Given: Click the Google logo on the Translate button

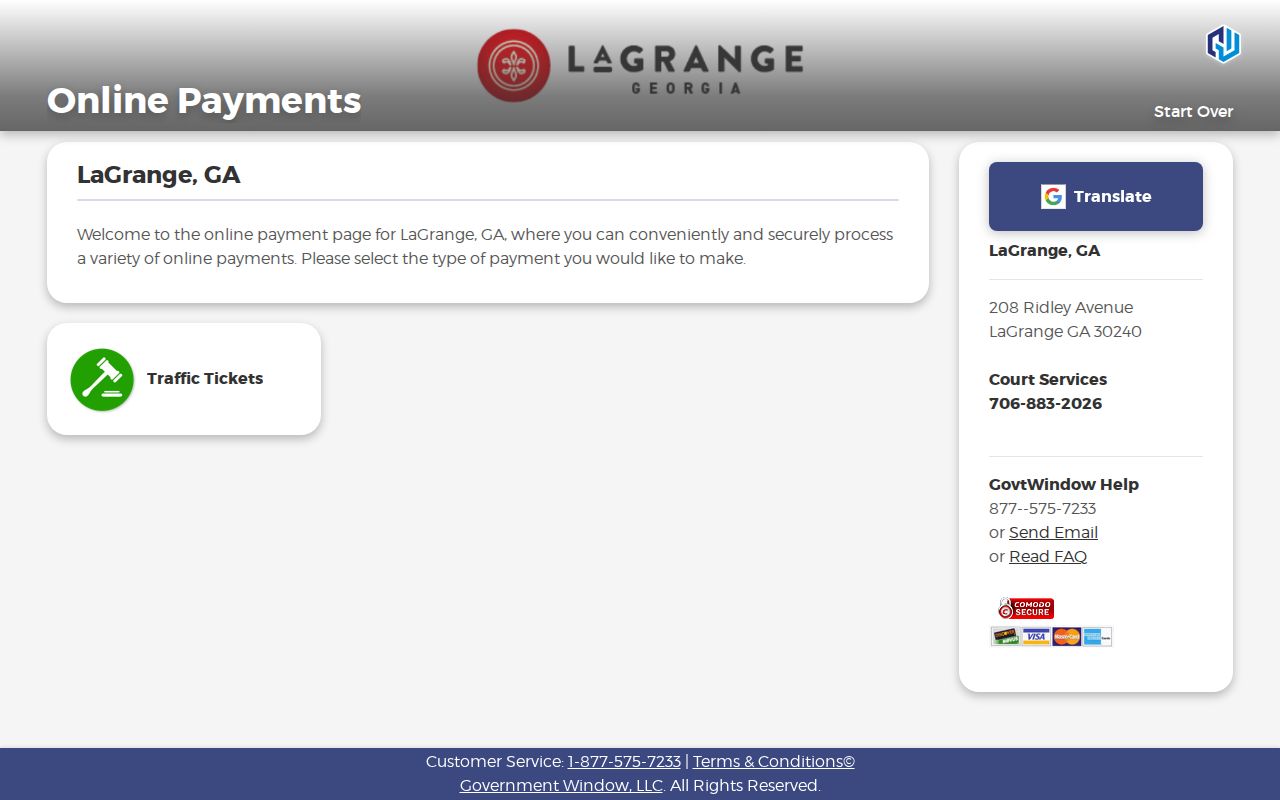Looking at the screenshot, I should pyautogui.click(x=1053, y=196).
